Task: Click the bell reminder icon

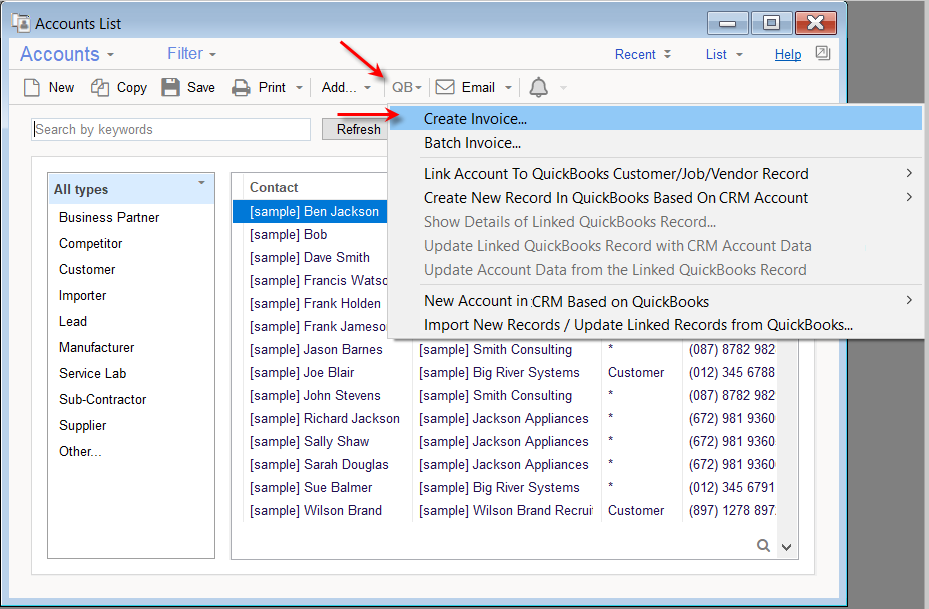Action: pos(538,88)
